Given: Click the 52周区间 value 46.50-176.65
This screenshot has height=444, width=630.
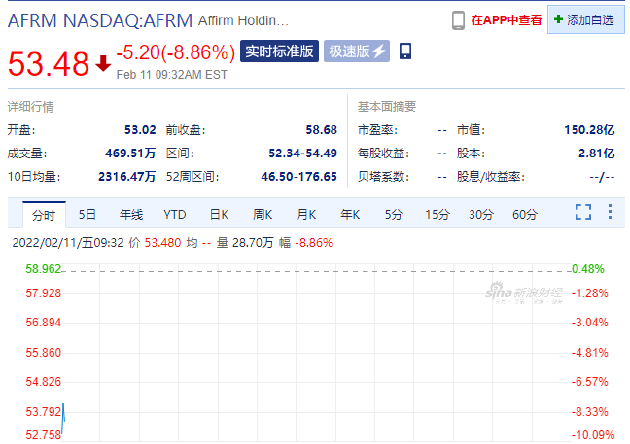Looking at the screenshot, I should coord(299,177).
